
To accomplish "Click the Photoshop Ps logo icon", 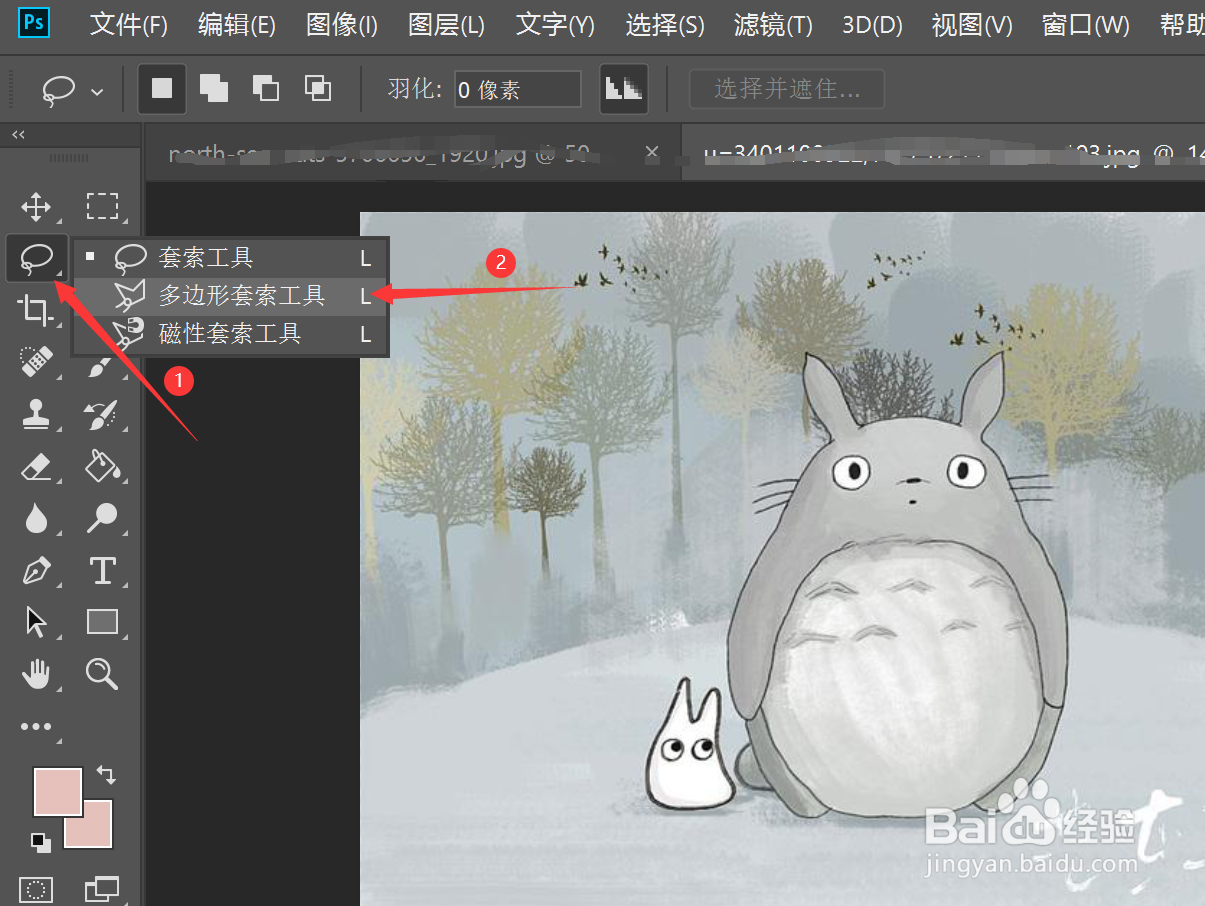I will click(x=33, y=23).
